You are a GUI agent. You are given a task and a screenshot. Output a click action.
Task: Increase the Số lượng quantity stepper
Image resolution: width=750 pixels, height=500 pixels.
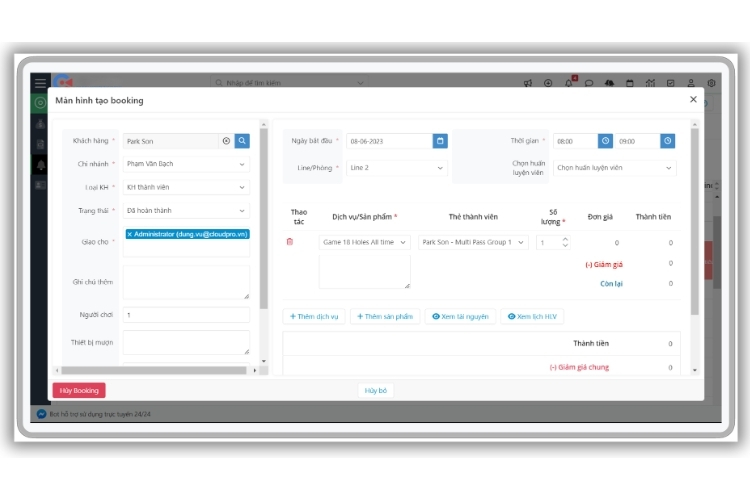tap(565, 238)
